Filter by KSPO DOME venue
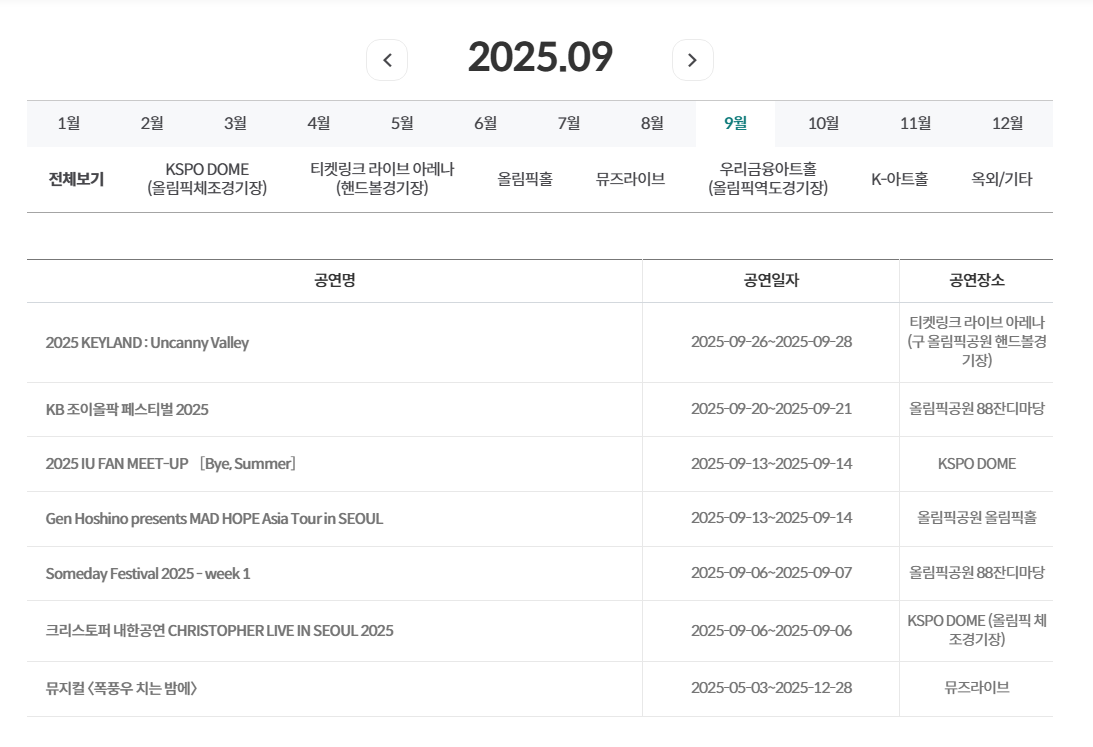Viewport: 1093px width, 747px height. (x=207, y=178)
